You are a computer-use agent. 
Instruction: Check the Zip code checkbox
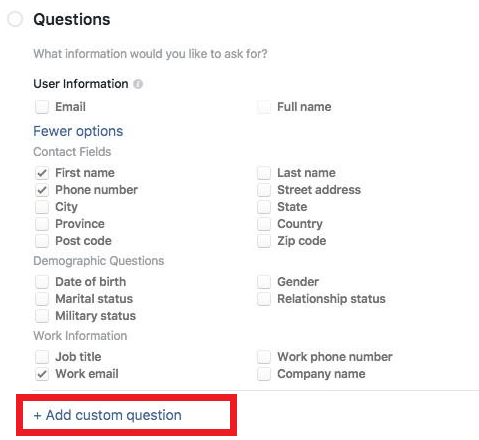pos(264,241)
